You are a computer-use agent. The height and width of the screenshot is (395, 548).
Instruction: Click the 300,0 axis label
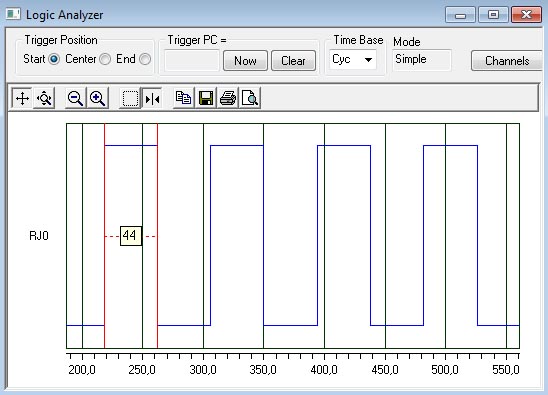[x=203, y=370]
